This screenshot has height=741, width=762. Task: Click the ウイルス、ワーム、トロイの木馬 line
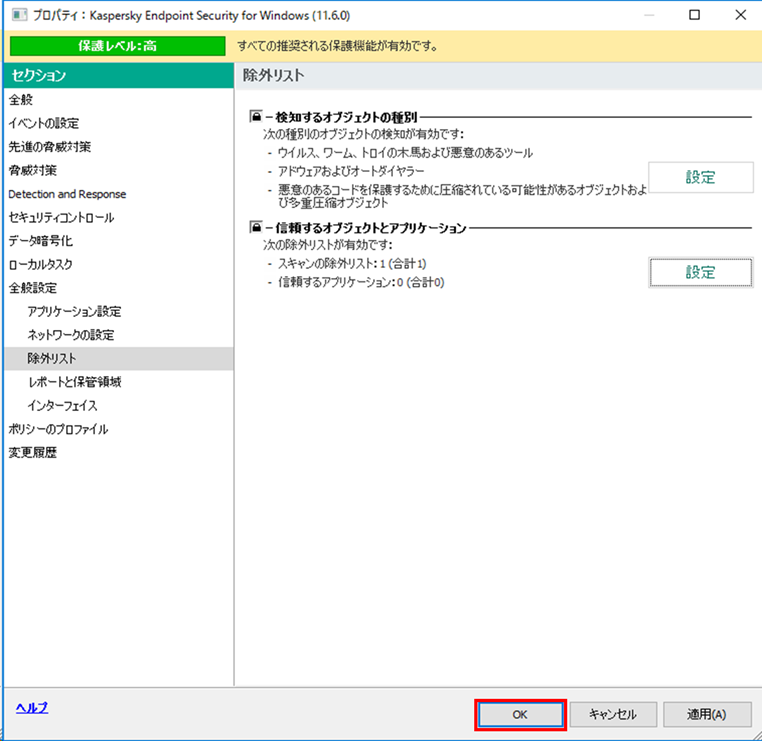point(405,153)
